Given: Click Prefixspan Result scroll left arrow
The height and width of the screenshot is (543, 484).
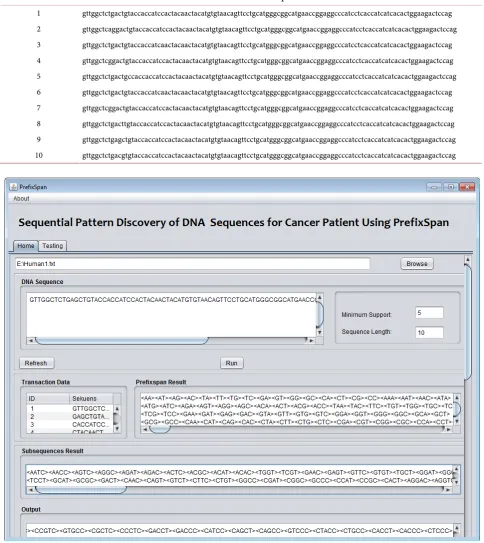Looking at the screenshot, I should pyautogui.click(x=145, y=429).
